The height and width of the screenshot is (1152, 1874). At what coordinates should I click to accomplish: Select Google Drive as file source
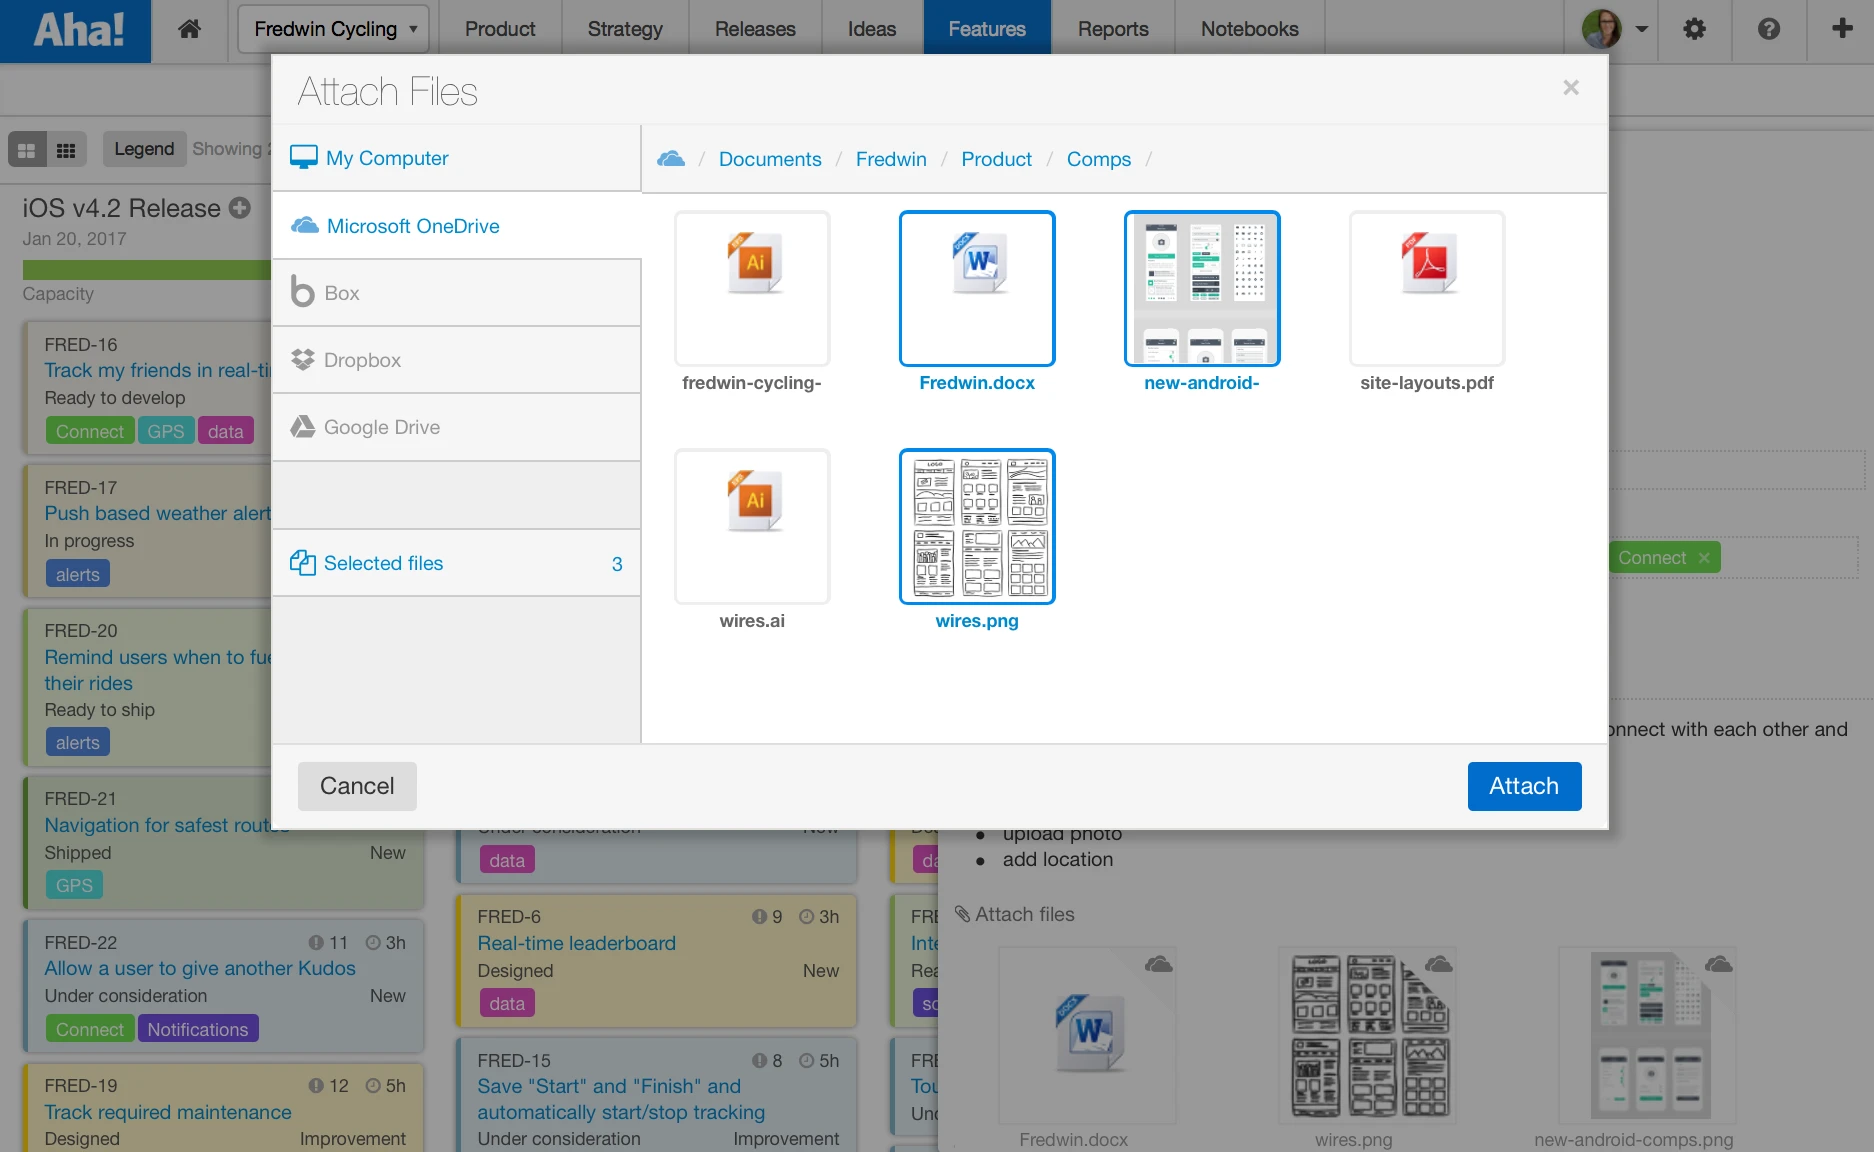point(456,427)
